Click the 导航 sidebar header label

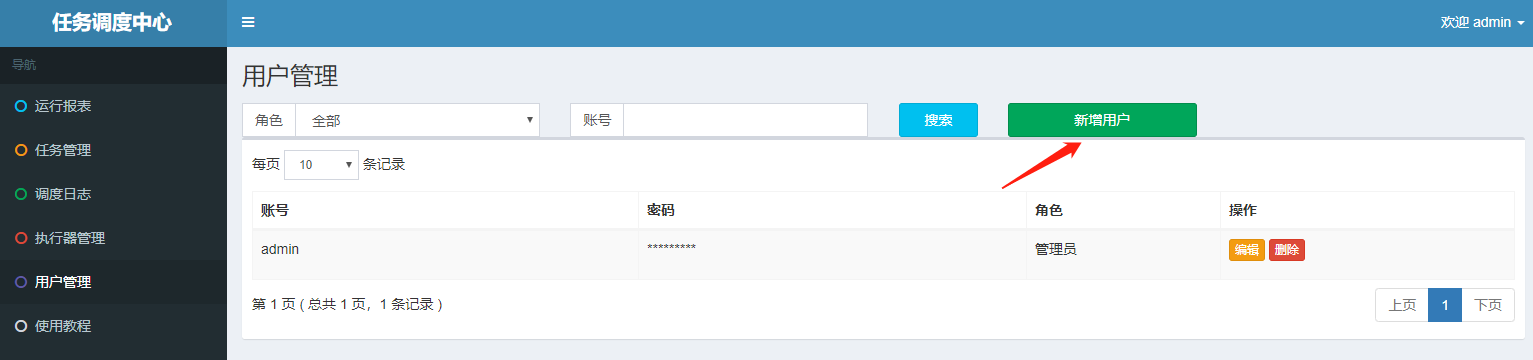(24, 65)
